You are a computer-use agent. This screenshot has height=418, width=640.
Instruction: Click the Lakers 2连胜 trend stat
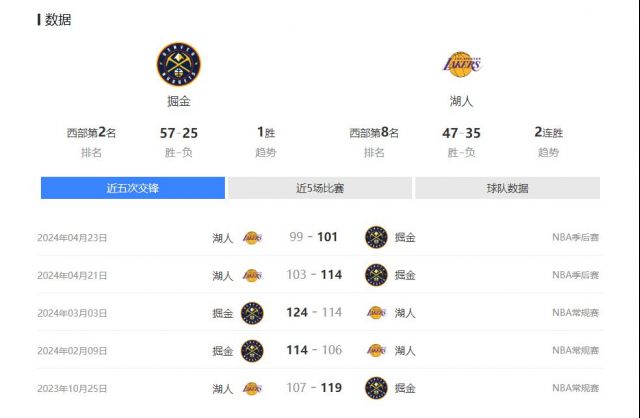point(549,132)
